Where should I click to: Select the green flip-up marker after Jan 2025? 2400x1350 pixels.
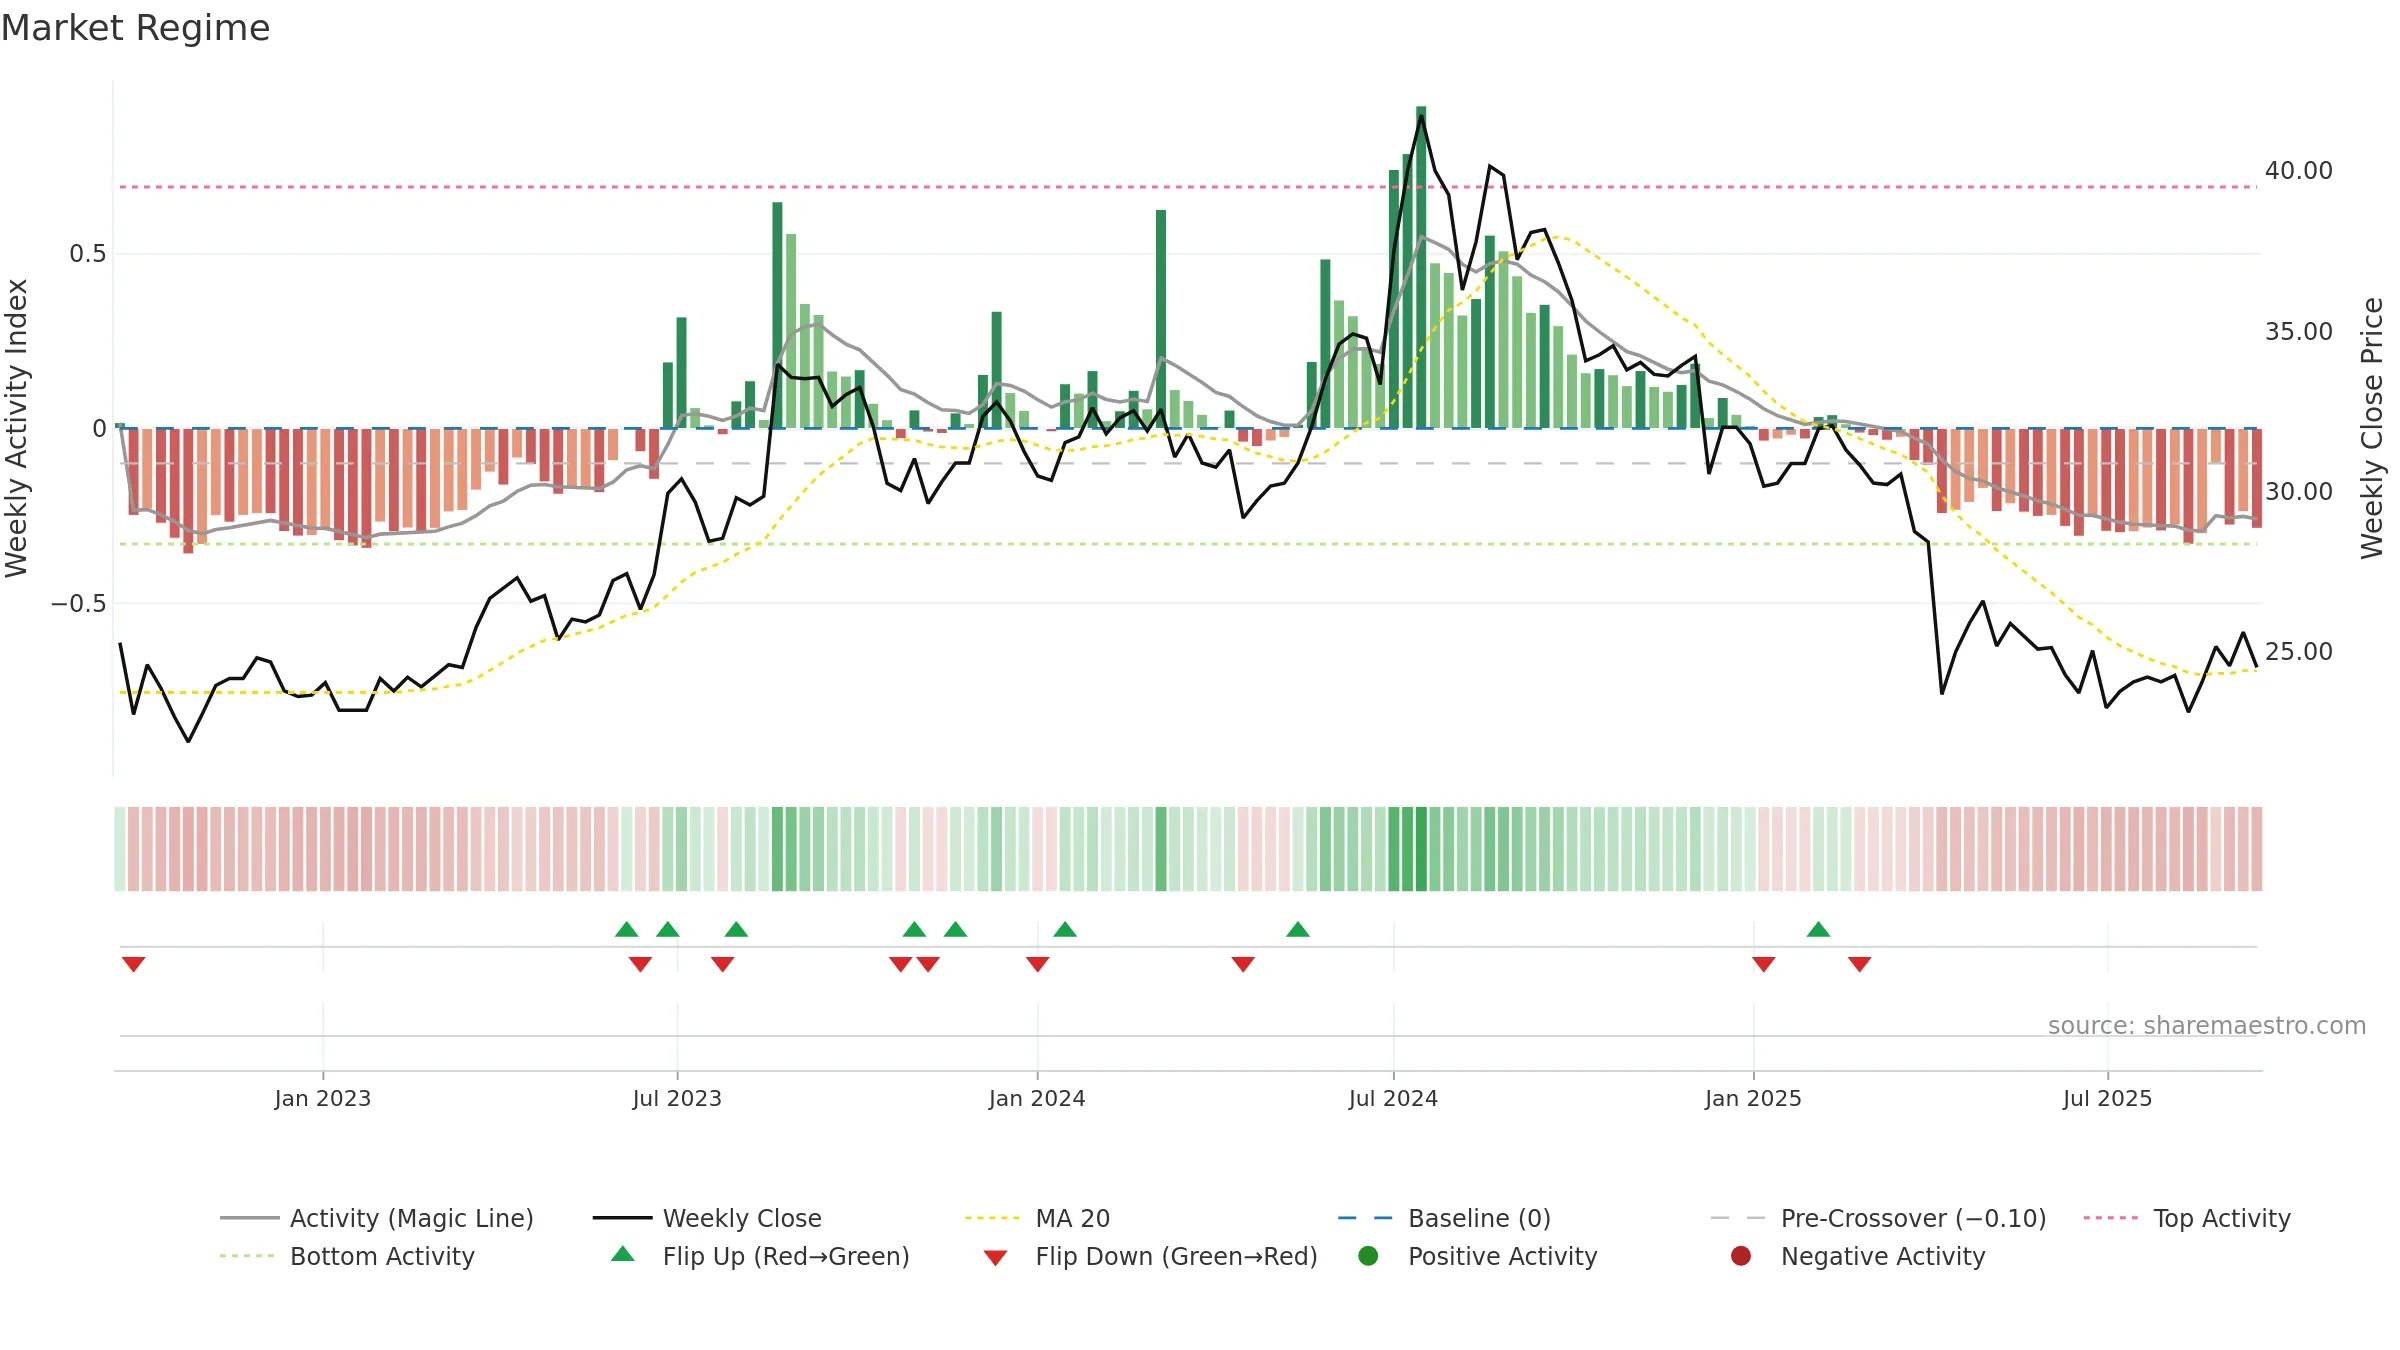pyautogui.click(x=1818, y=929)
